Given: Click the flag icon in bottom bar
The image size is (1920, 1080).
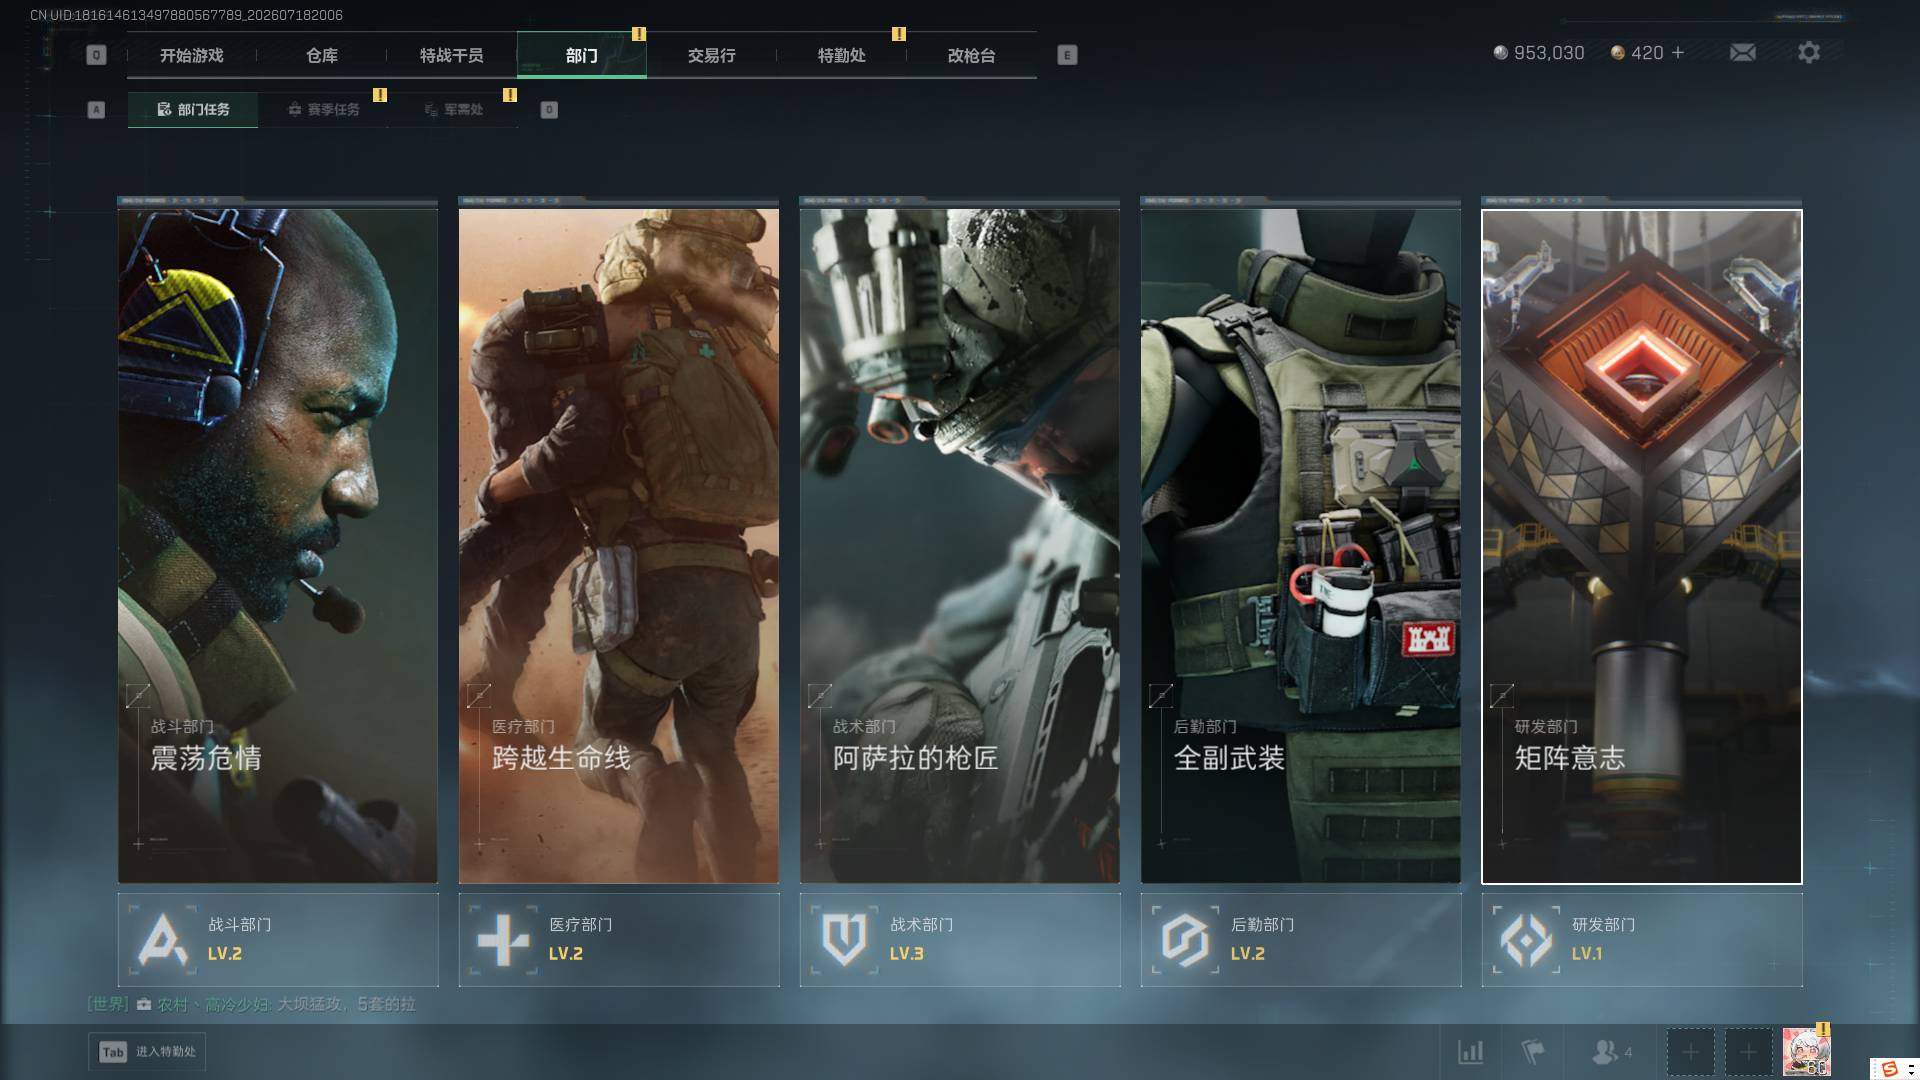Looking at the screenshot, I should tap(1532, 1051).
